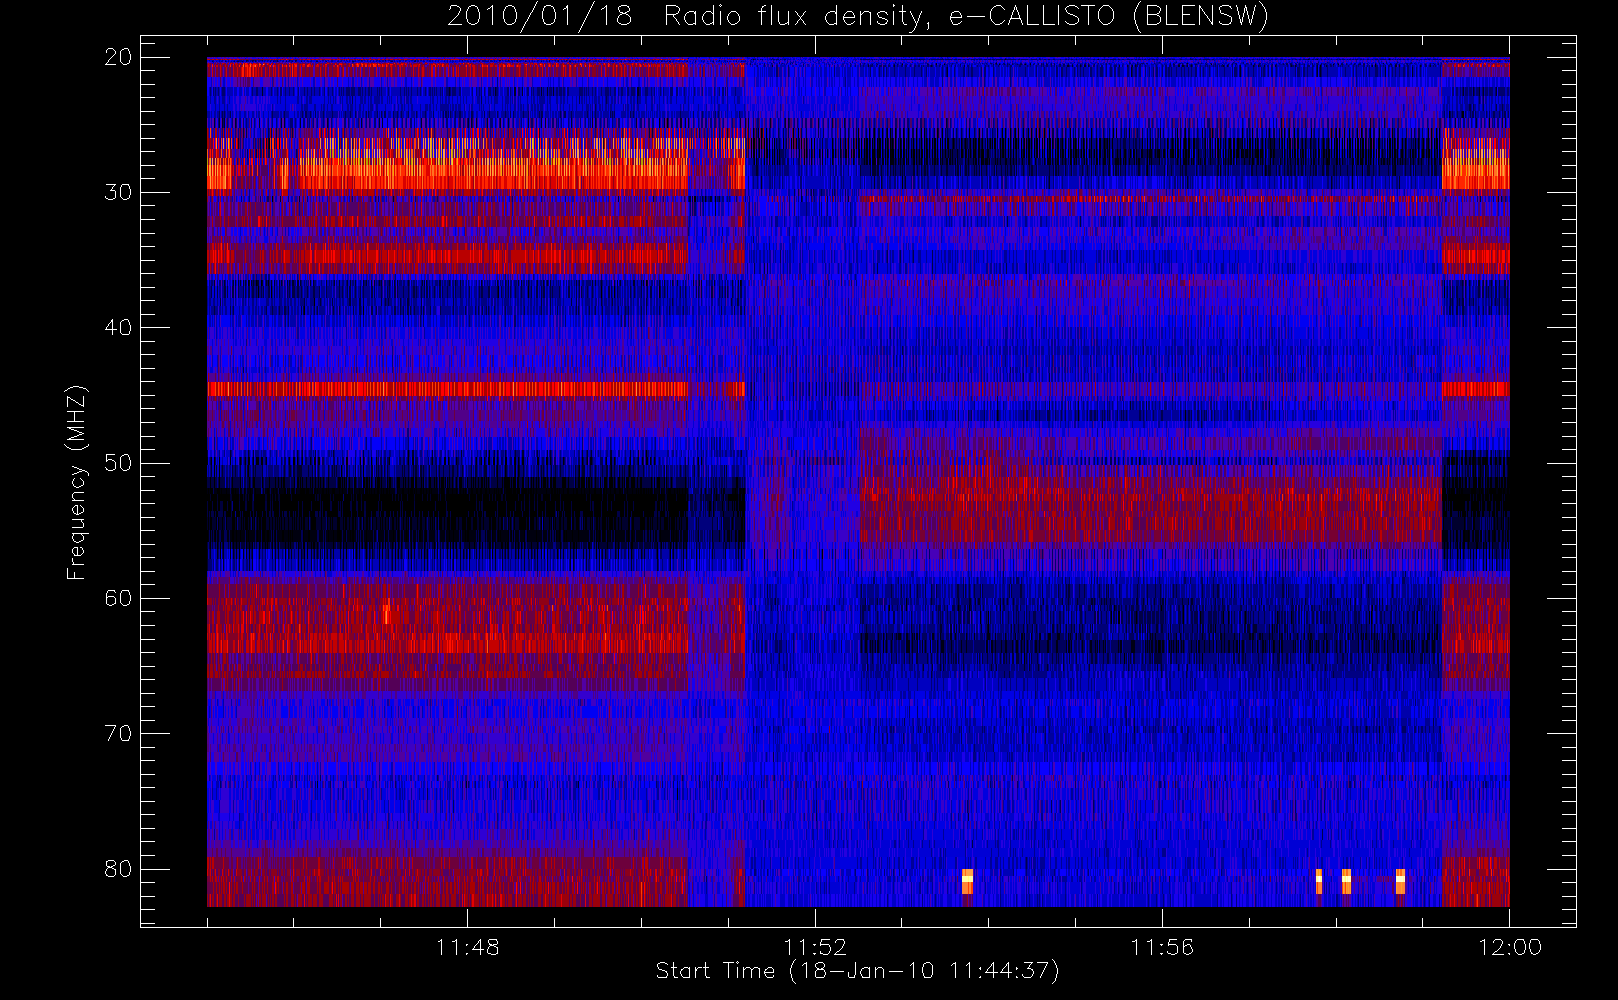Click the "20" frequency tick label
The height and width of the screenshot is (1000, 1618).
click(118, 57)
